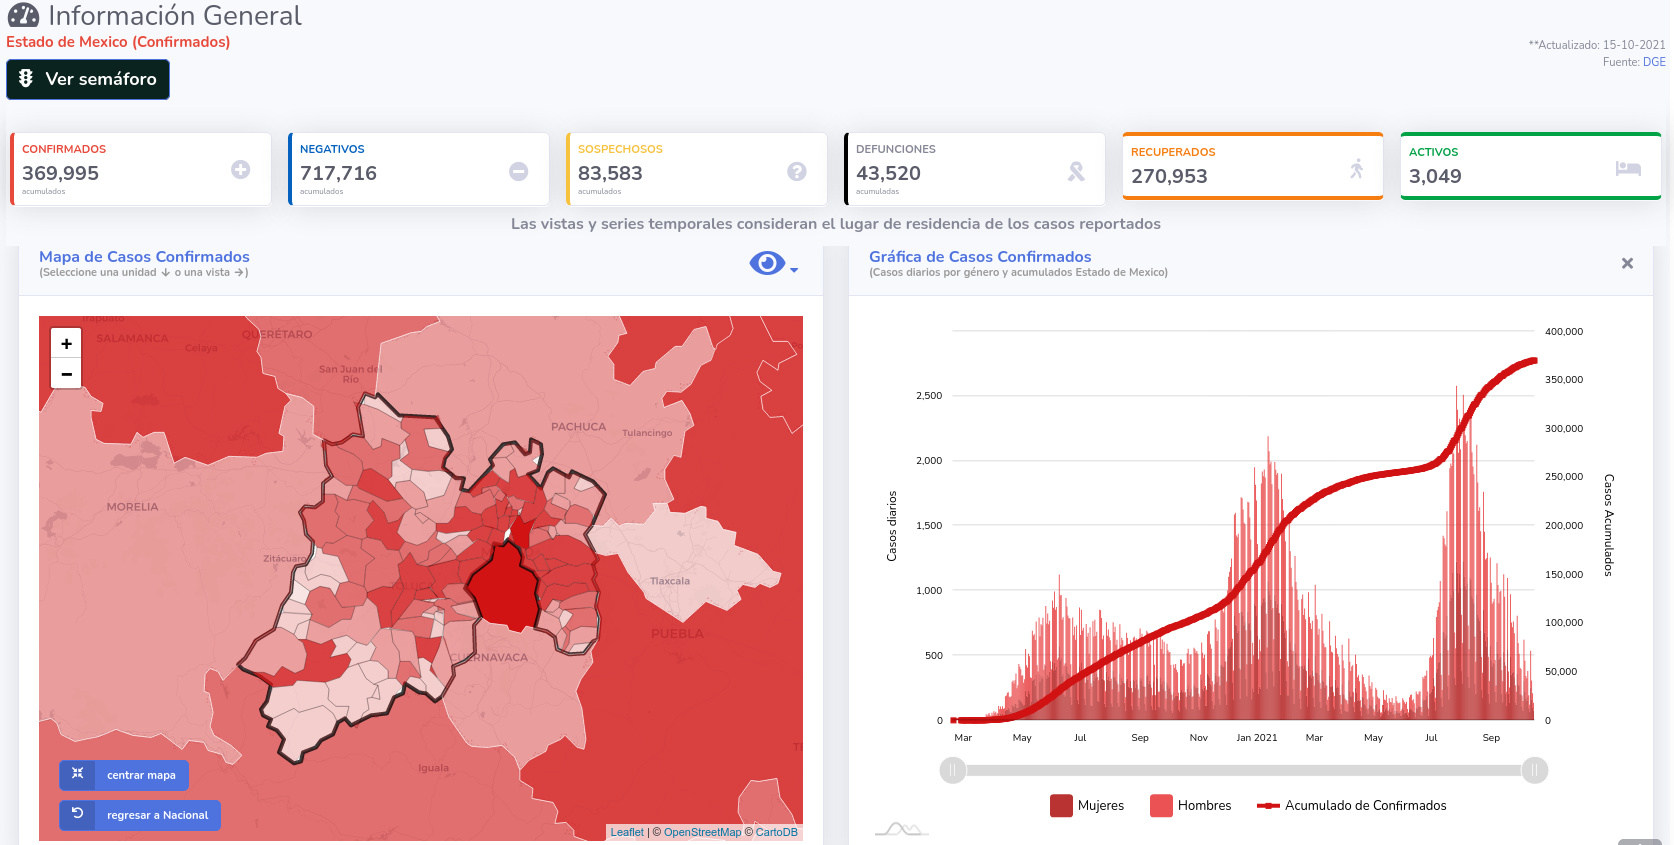Click the SOSPECHOSOS count 83,583
The width and height of the screenshot is (1674, 845).
pyautogui.click(x=610, y=173)
